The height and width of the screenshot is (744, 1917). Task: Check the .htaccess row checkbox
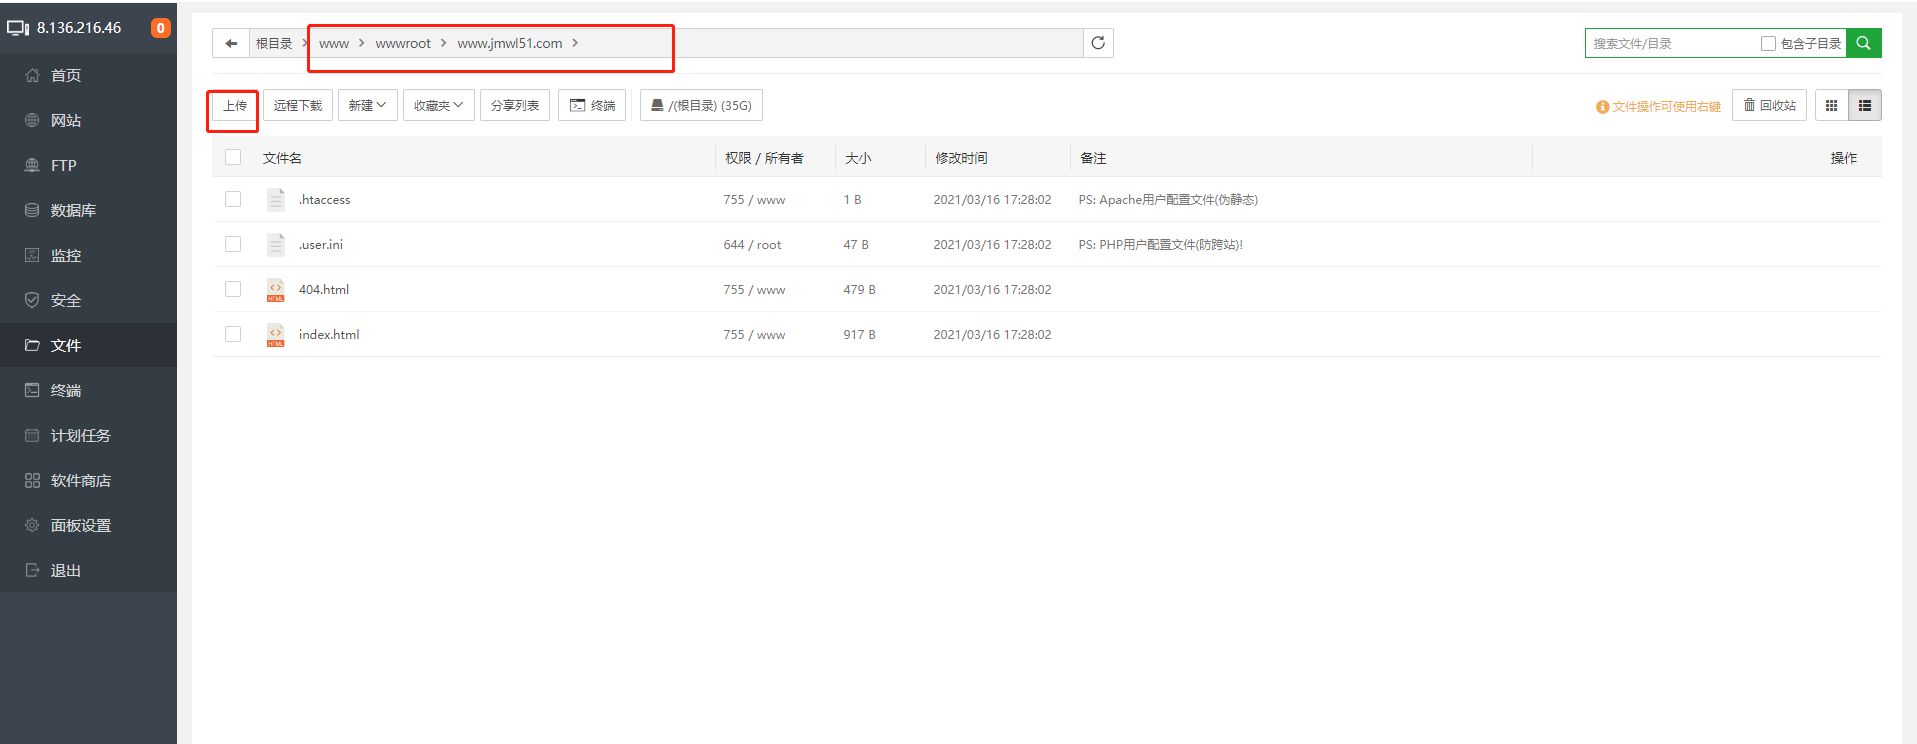(233, 199)
